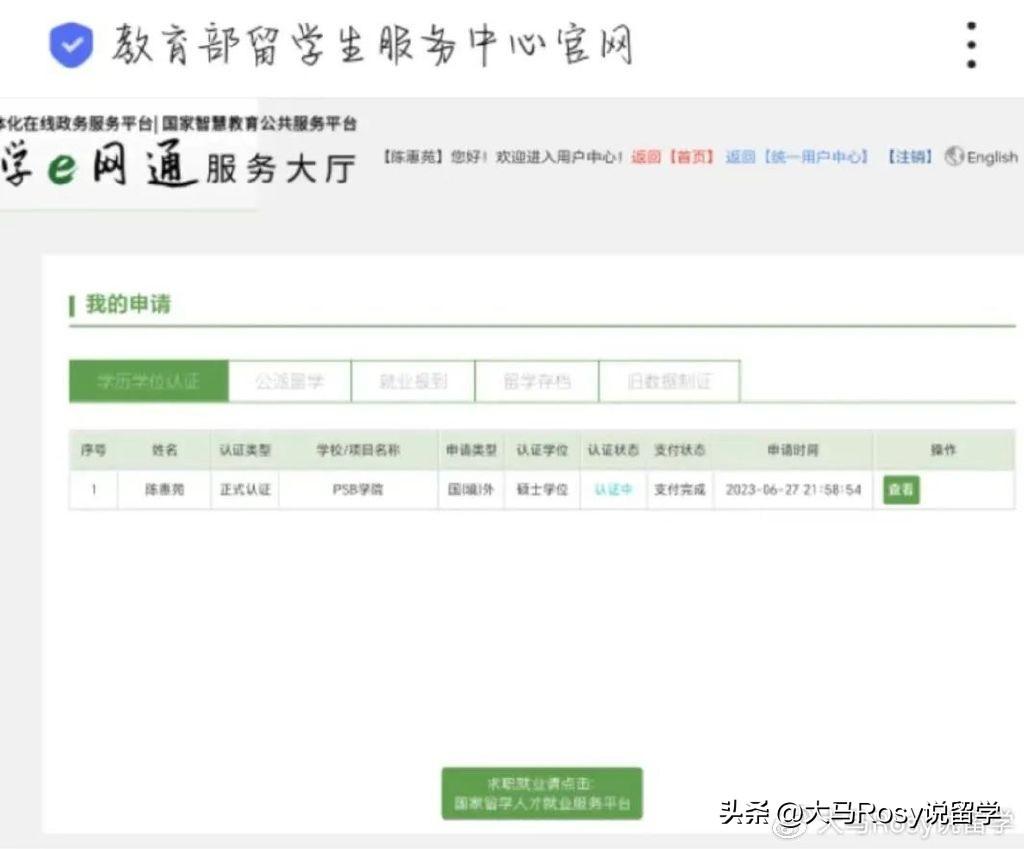This screenshot has width=1024, height=849.
Task: Log out via the 【注销】 link
Action: pyautogui.click(x=910, y=157)
